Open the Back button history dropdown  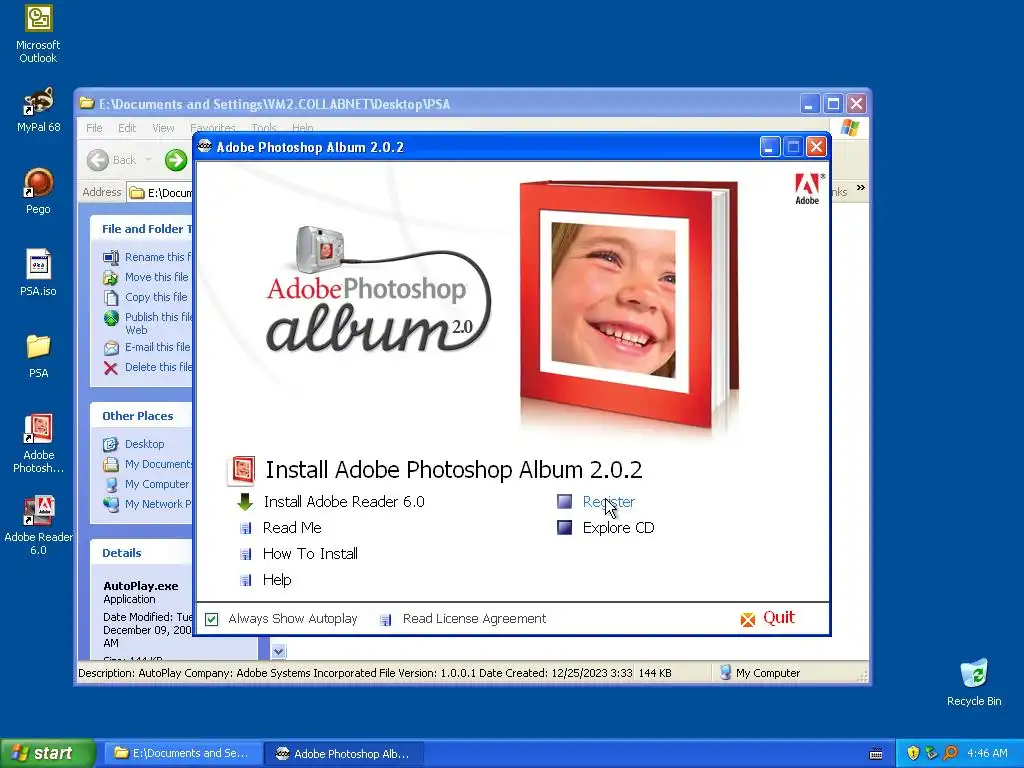pyautogui.click(x=148, y=160)
